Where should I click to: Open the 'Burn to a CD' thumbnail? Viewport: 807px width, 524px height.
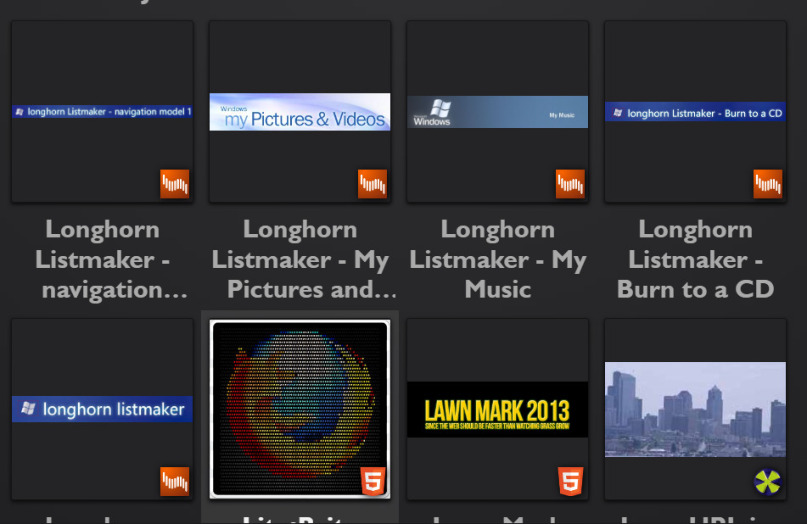click(695, 112)
